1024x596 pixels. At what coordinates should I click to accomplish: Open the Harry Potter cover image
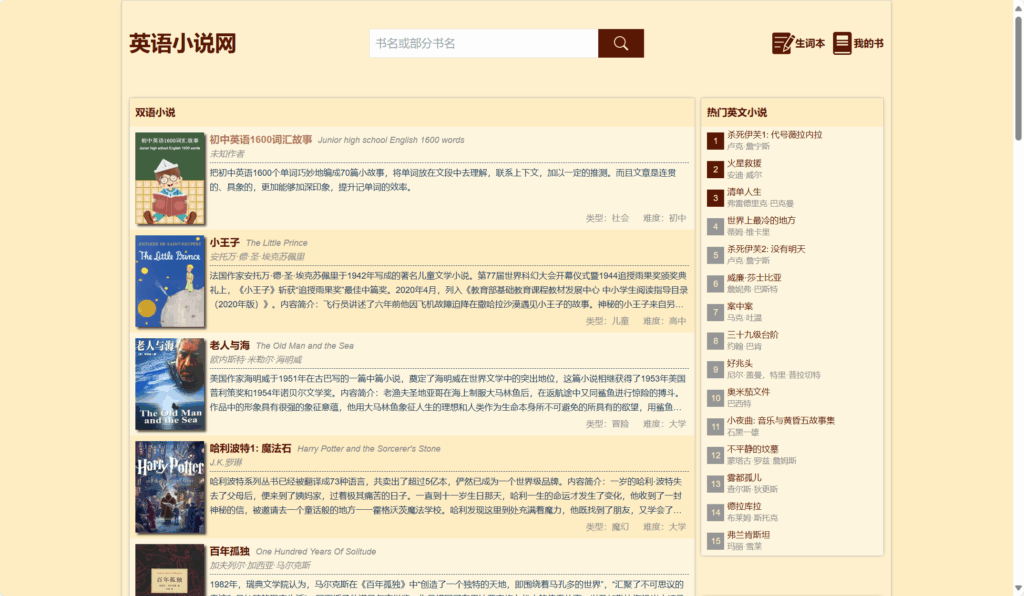[170, 487]
